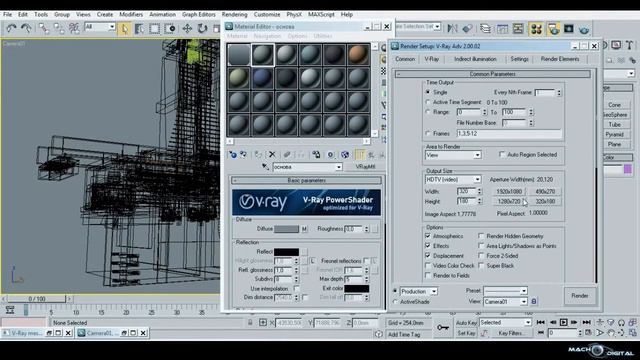640x360 pixels.
Task: Click the Exit color swatch
Action: (x=356, y=288)
